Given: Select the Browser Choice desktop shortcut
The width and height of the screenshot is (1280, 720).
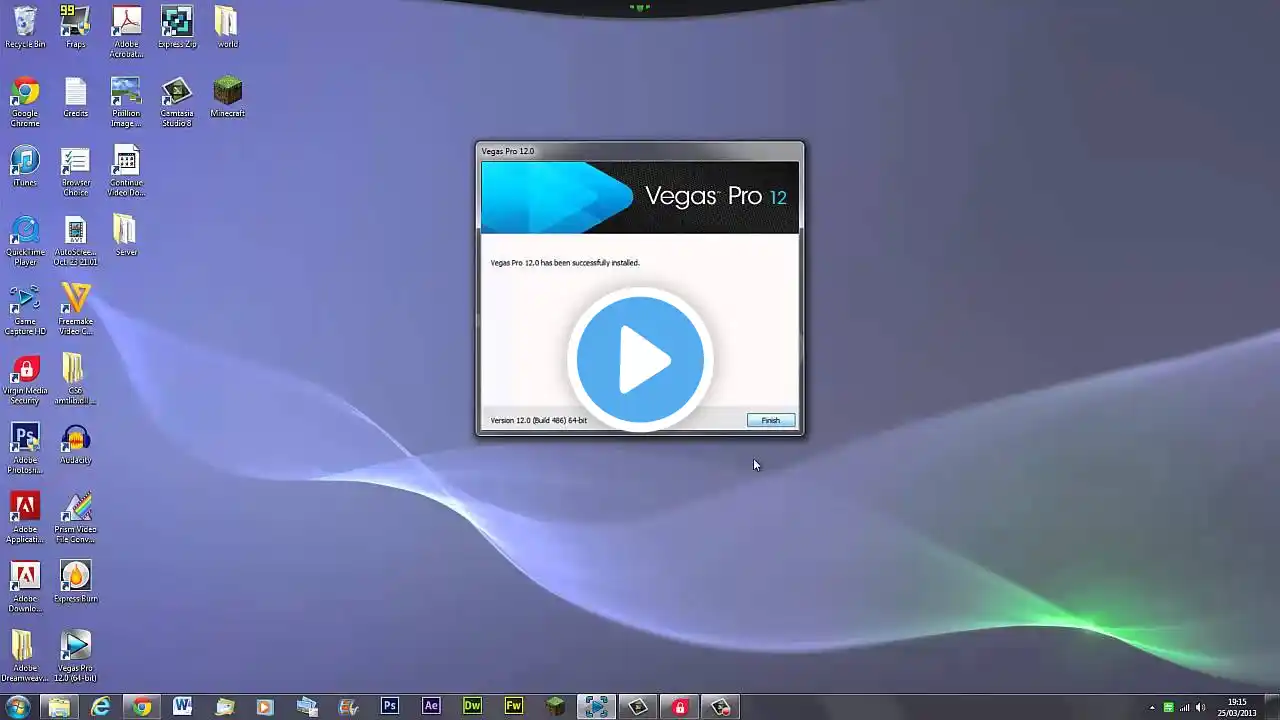Looking at the screenshot, I should tap(76, 172).
